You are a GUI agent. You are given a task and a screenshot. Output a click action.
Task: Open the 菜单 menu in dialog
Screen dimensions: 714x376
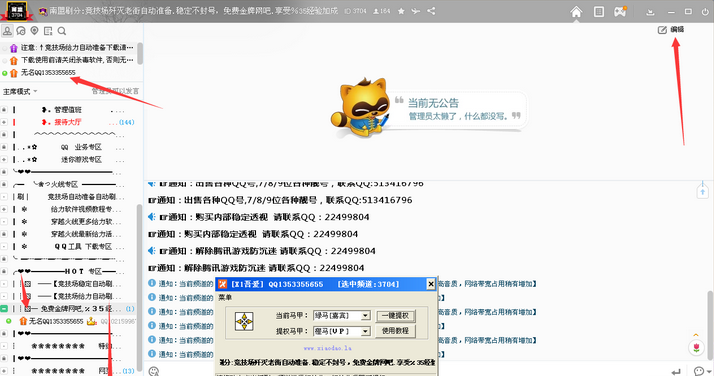click(225, 298)
